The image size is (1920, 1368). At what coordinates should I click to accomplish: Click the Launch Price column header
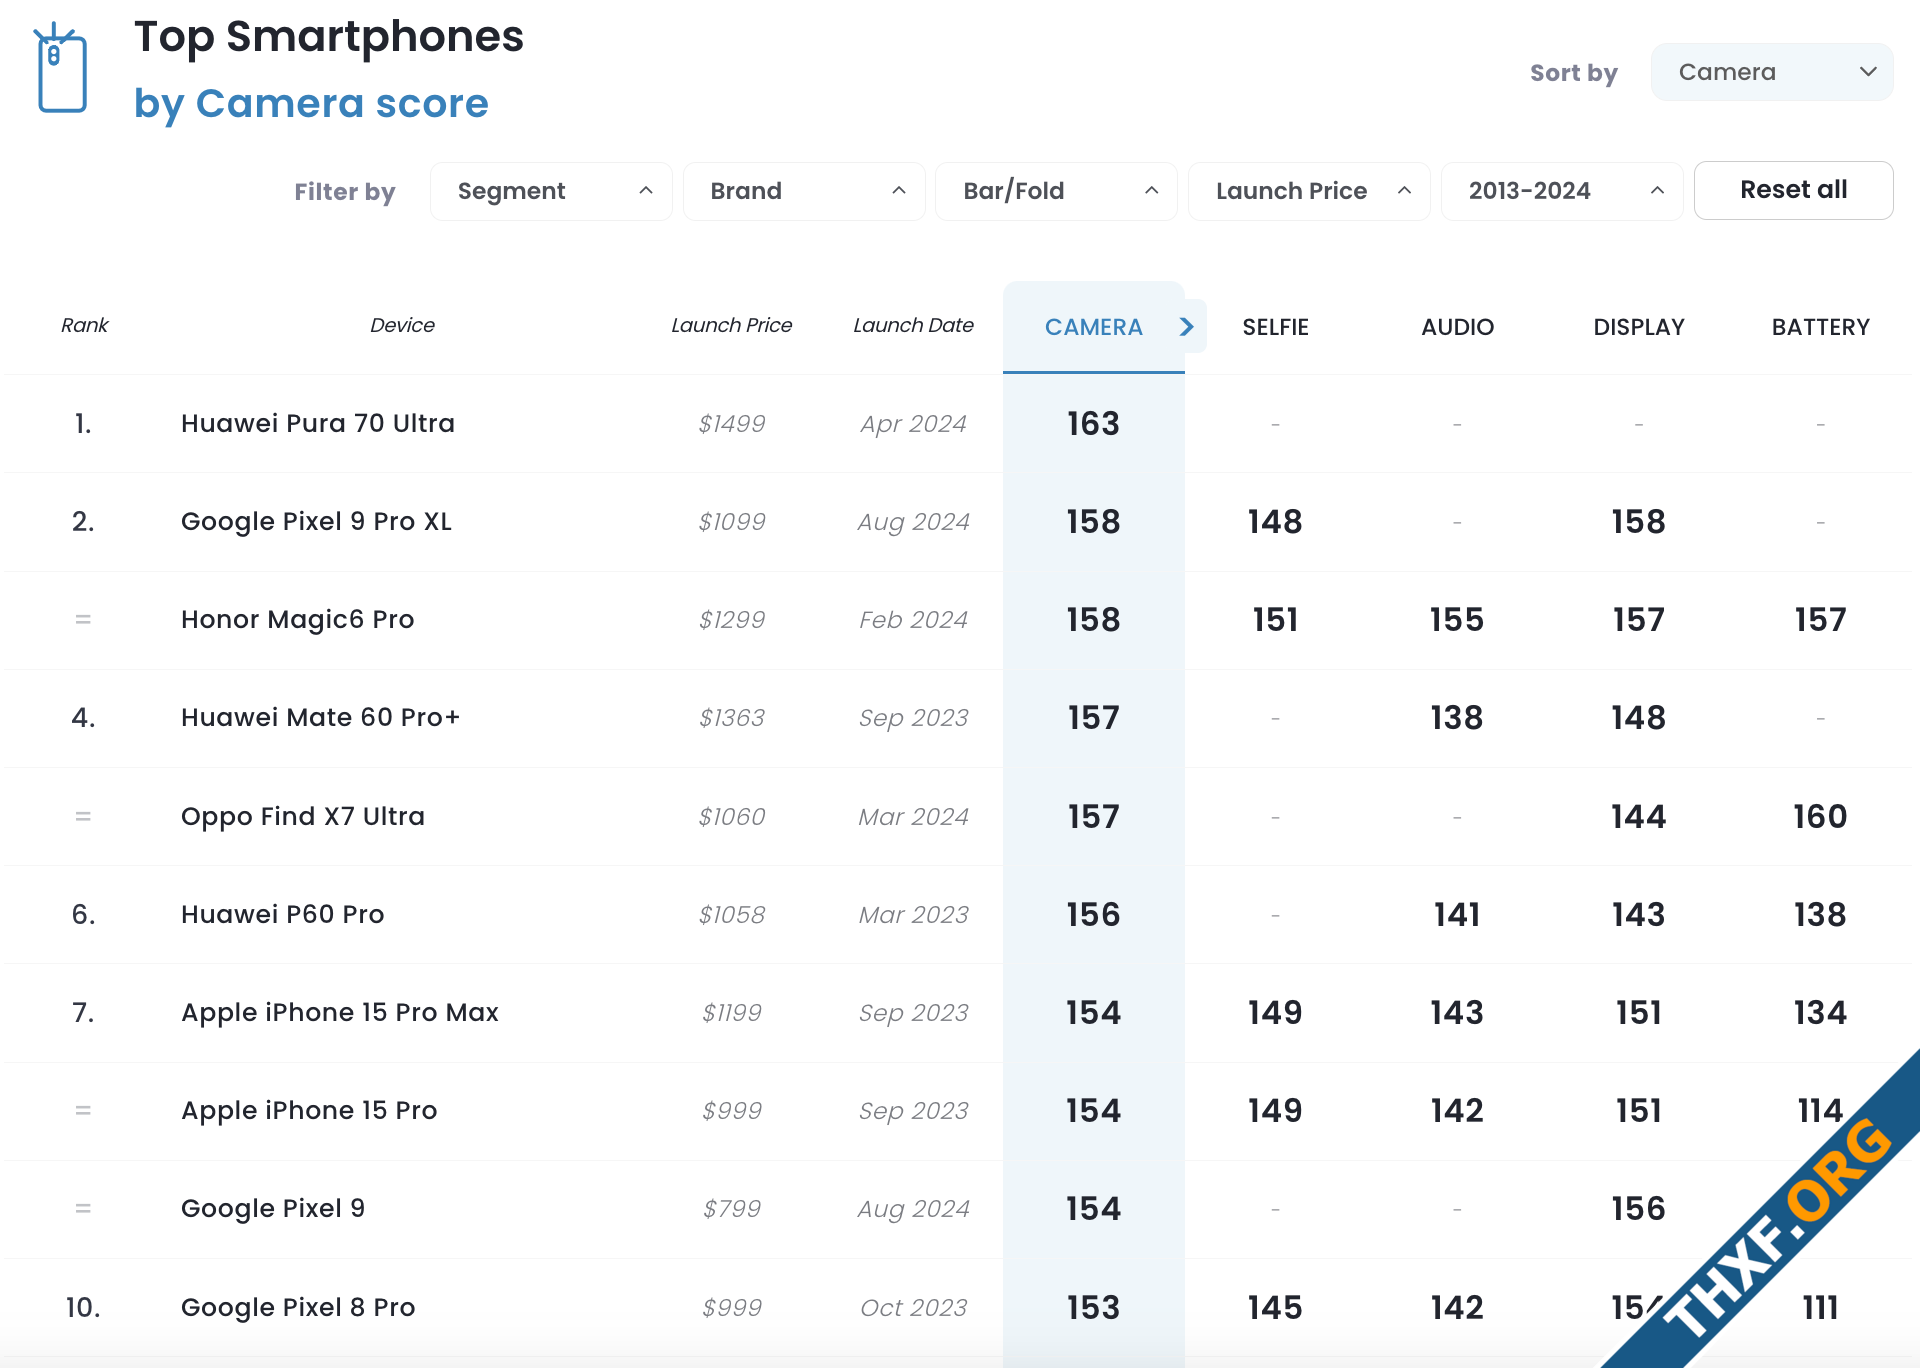[731, 325]
